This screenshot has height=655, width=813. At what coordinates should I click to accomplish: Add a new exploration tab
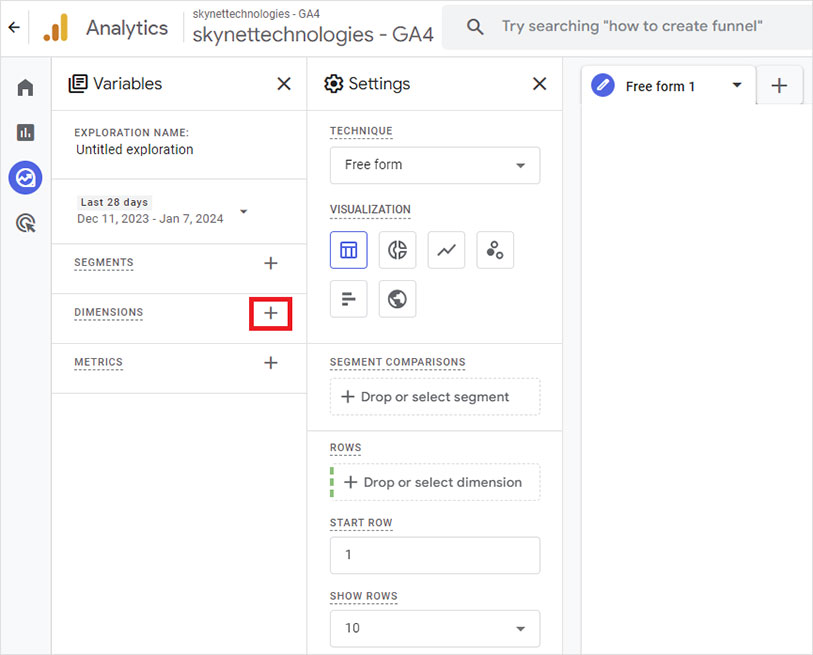click(779, 86)
